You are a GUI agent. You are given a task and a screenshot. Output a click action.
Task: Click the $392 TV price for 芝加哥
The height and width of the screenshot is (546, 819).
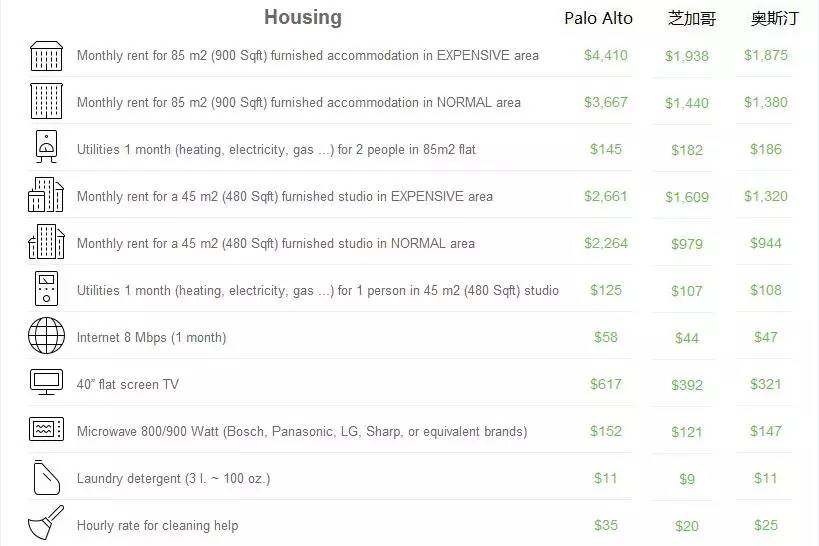tap(687, 385)
